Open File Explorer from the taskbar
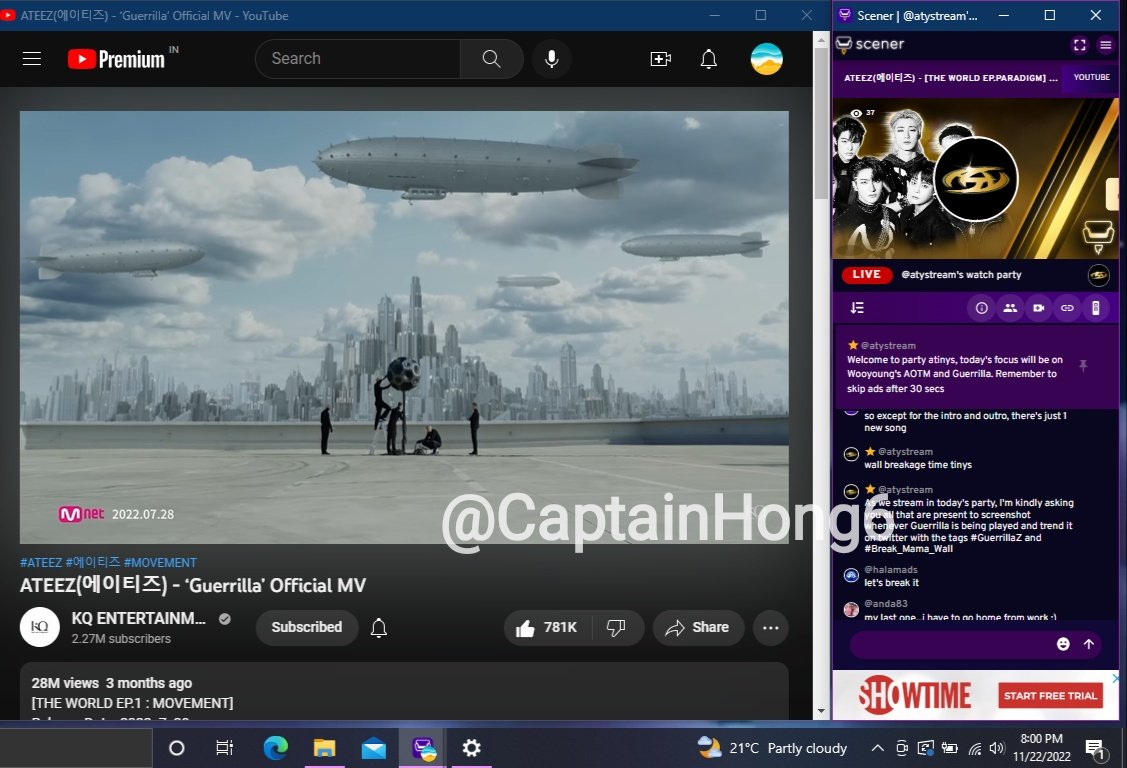Viewport: 1127px width, 768px height. tap(324, 748)
